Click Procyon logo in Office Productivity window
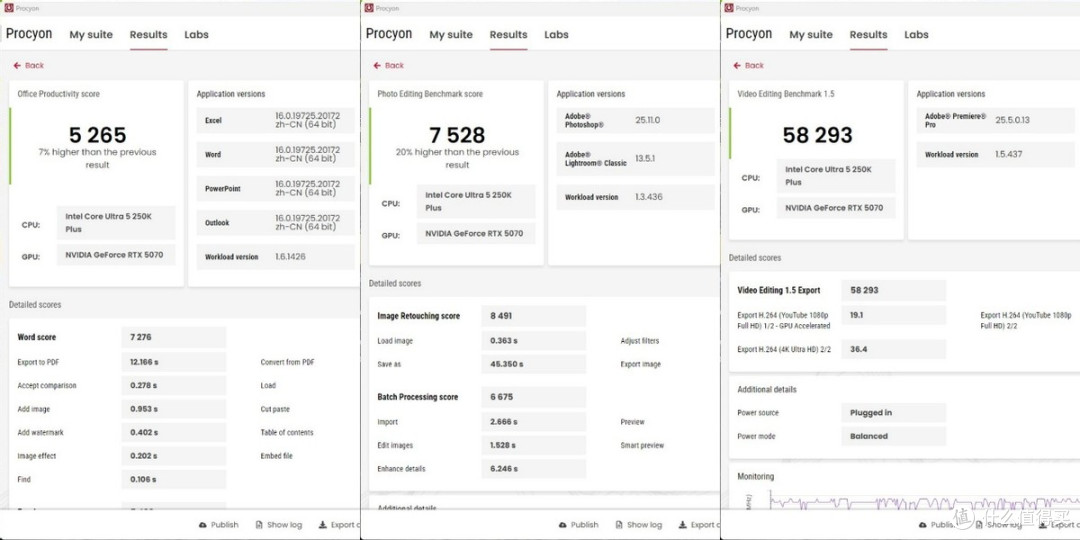Image resolution: width=1080 pixels, height=540 pixels. click(29, 34)
